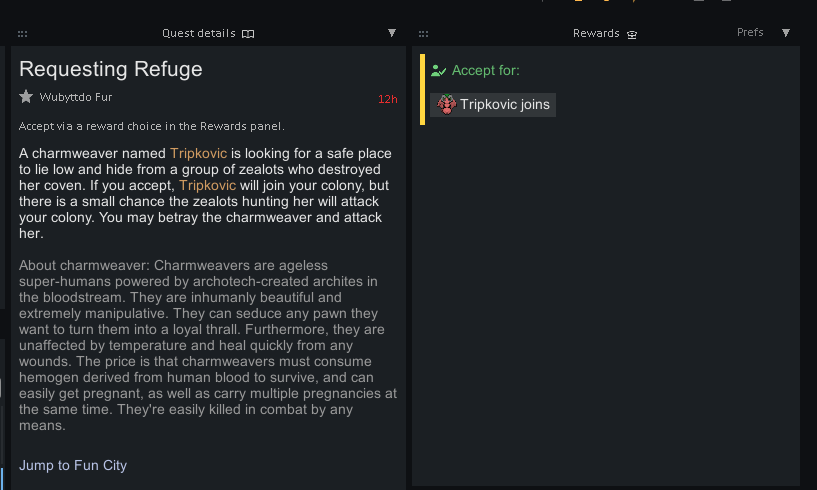Expand the Quest details panel dropdown arrow
This screenshot has height=490, width=817.
392,33
